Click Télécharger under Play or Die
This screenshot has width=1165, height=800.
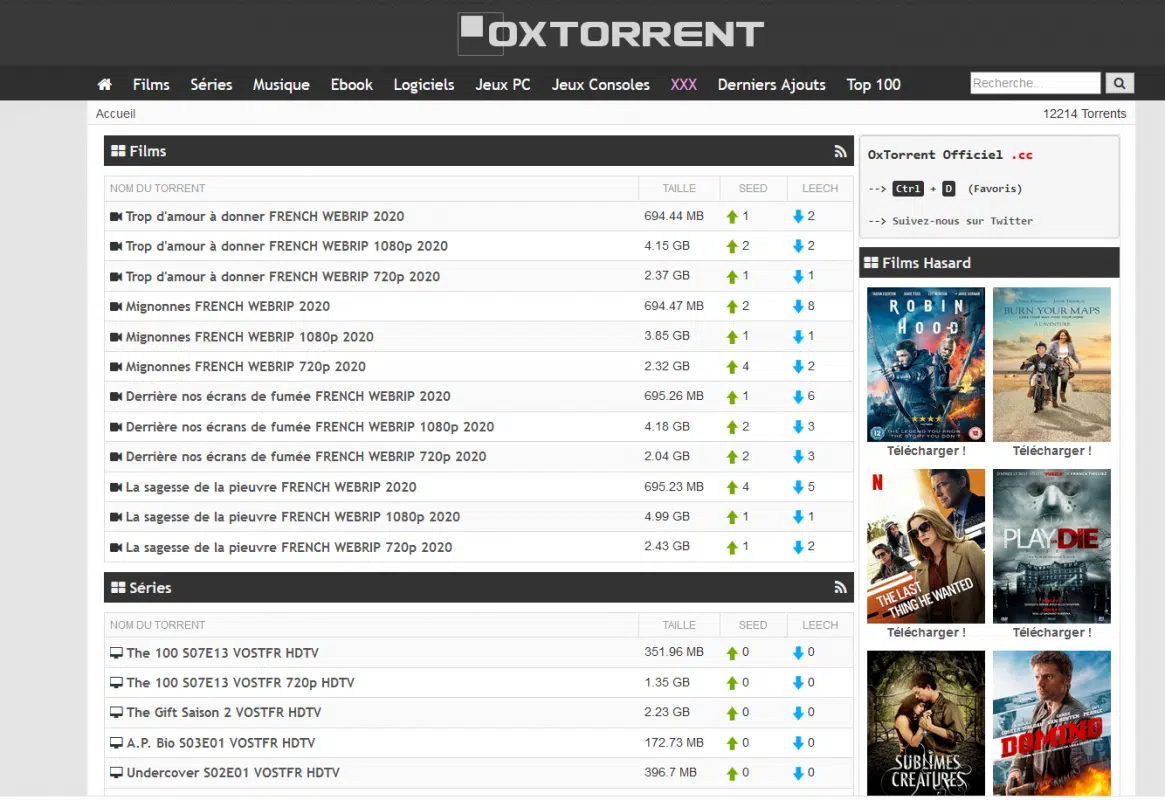1051,632
